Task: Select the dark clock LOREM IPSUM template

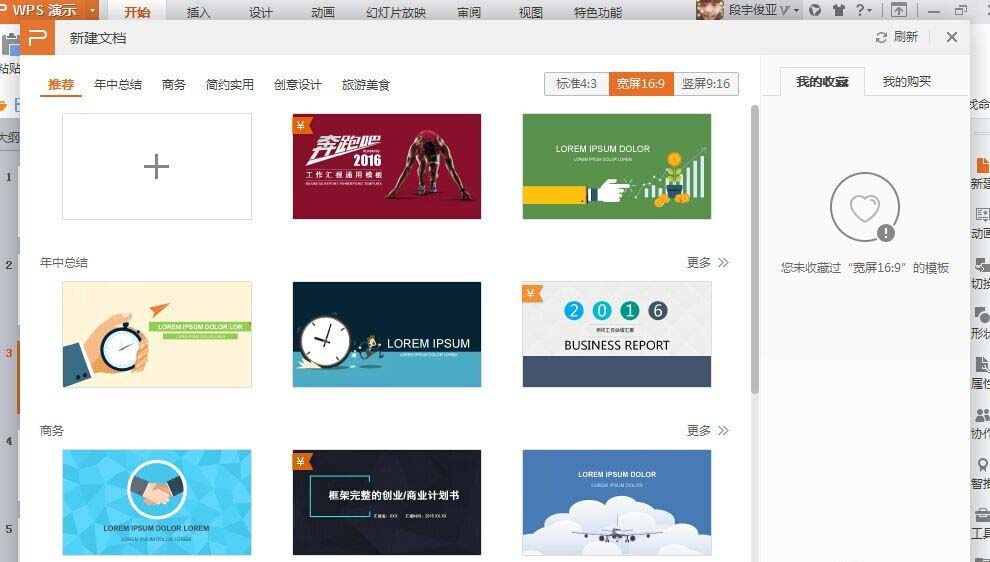Action: 387,335
